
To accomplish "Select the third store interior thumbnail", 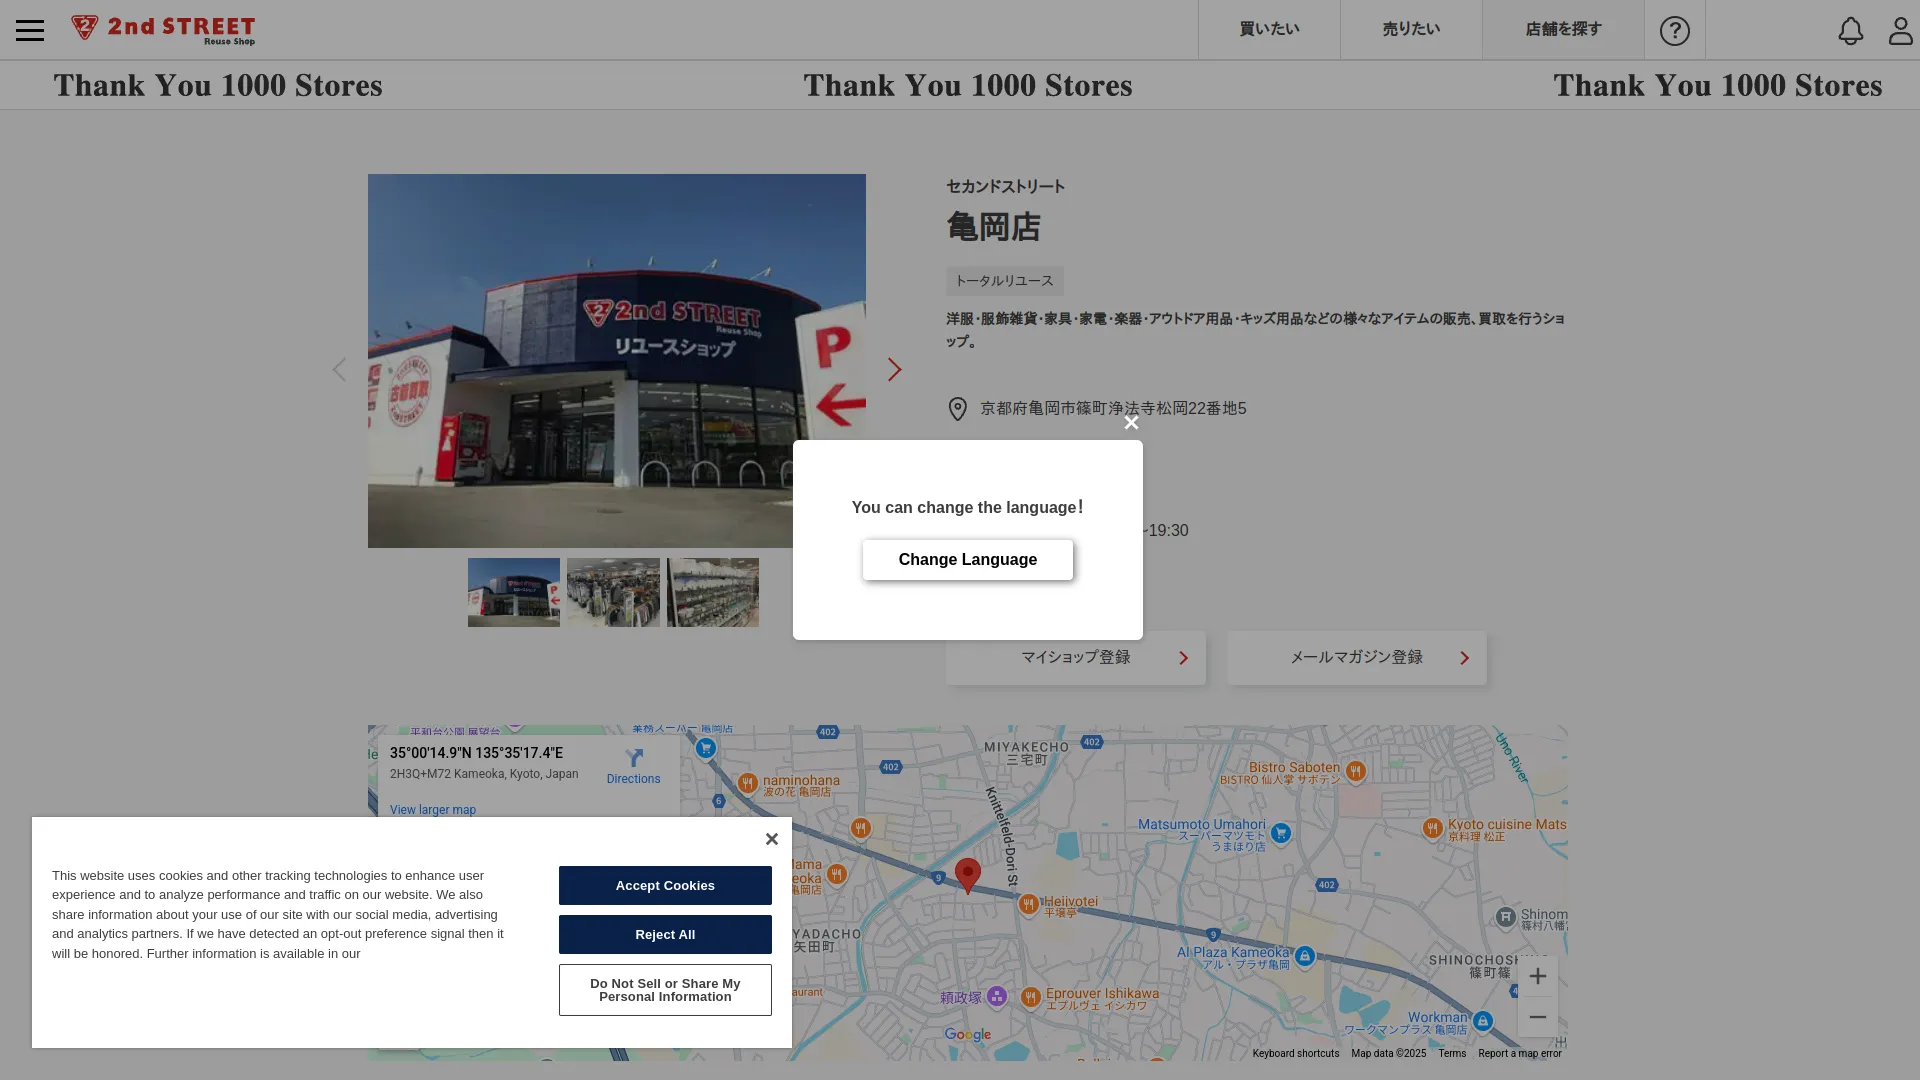I will 713,592.
